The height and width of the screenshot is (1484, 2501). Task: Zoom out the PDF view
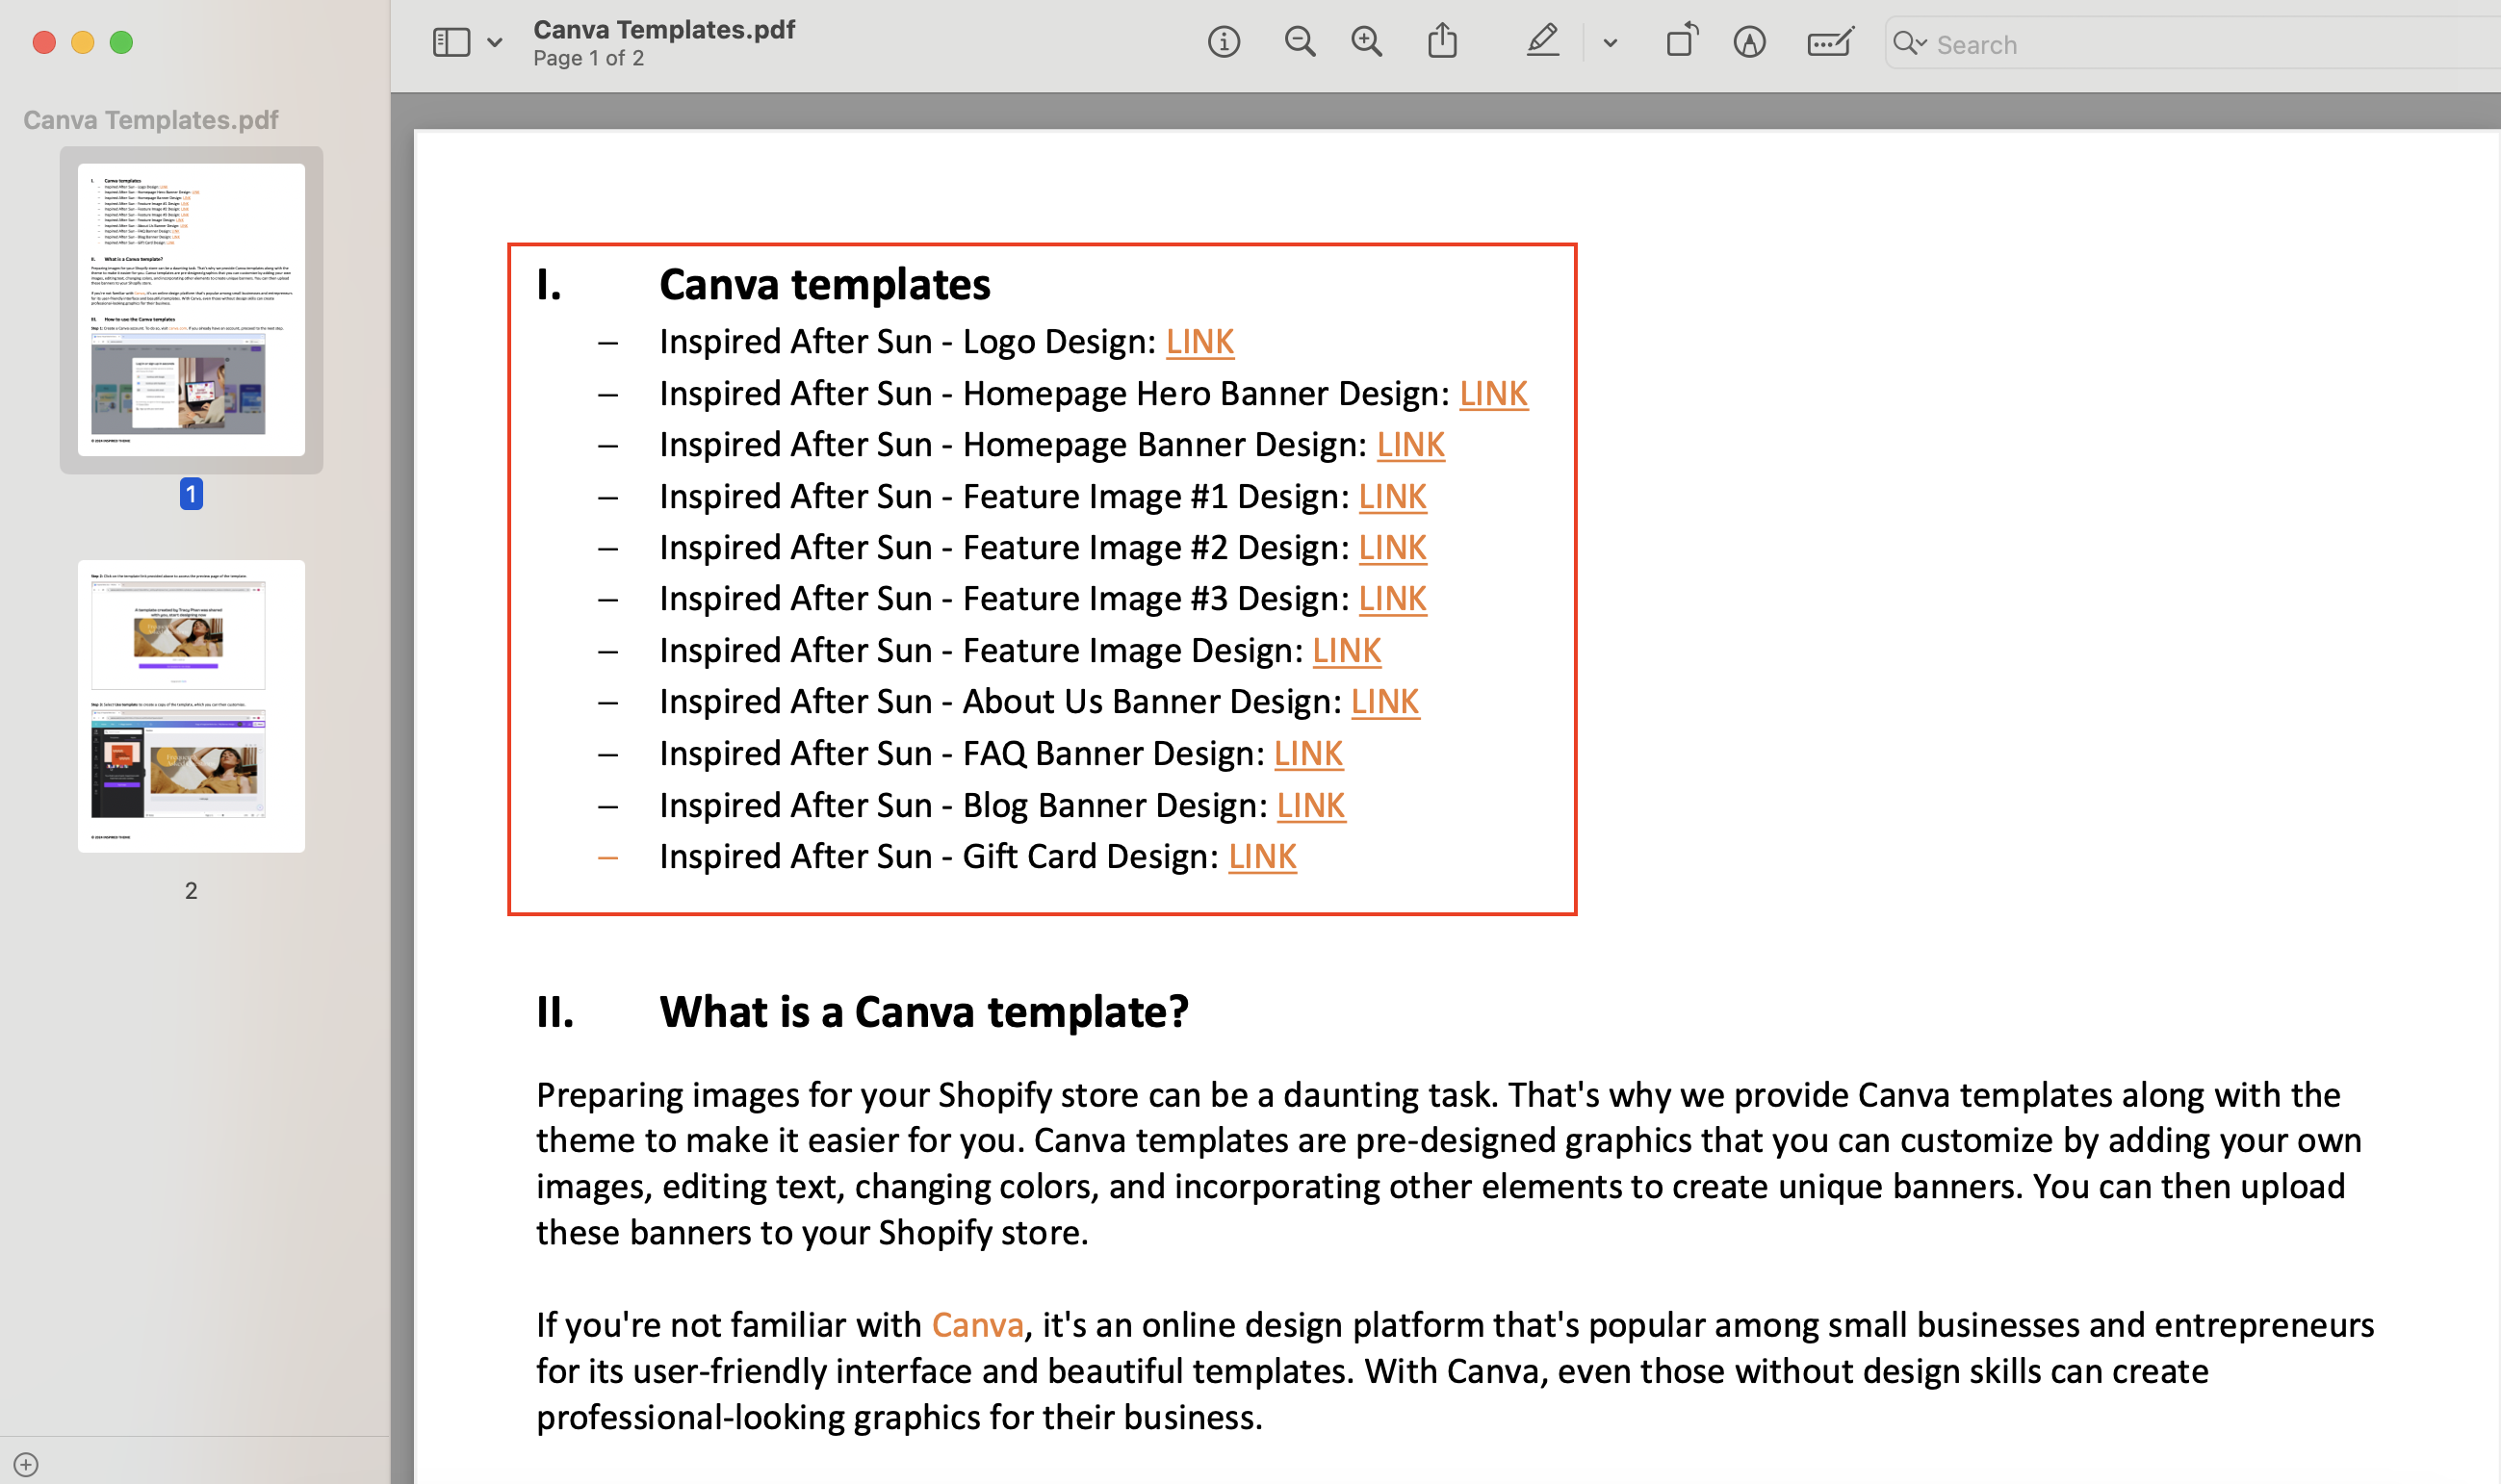tap(1299, 42)
